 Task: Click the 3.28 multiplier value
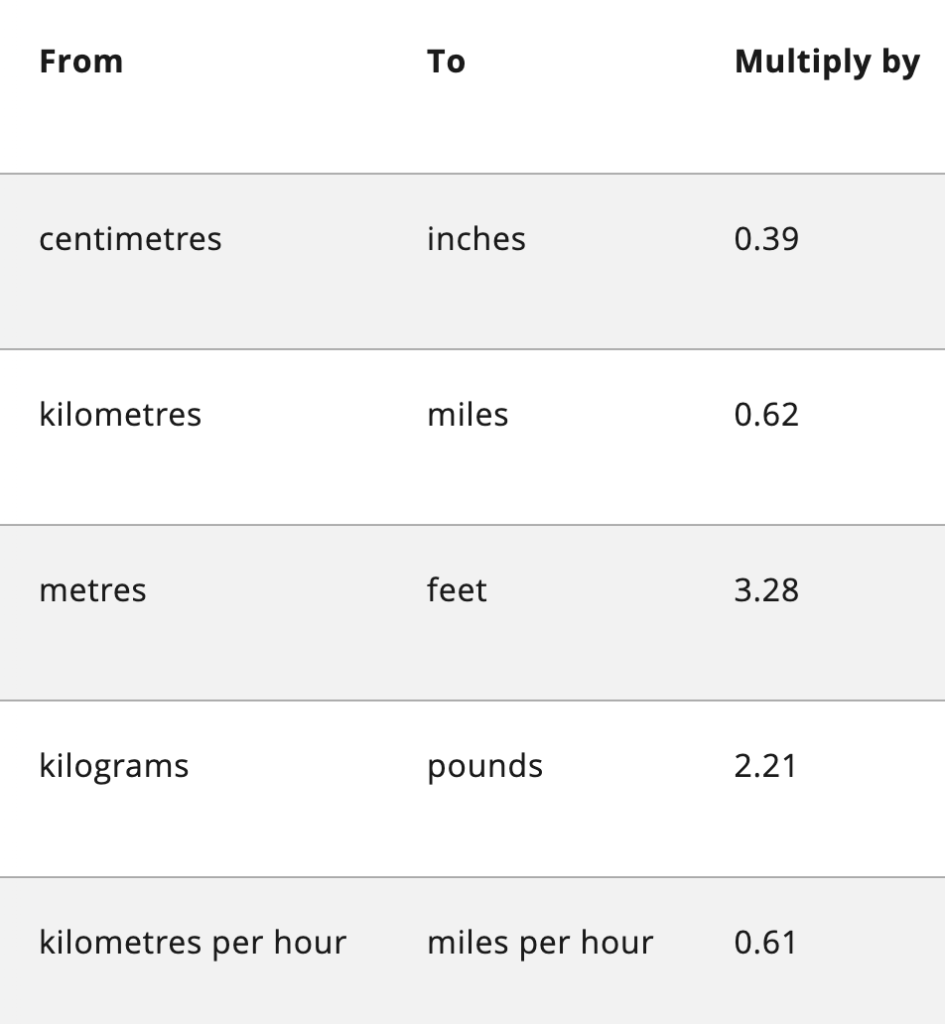766,590
